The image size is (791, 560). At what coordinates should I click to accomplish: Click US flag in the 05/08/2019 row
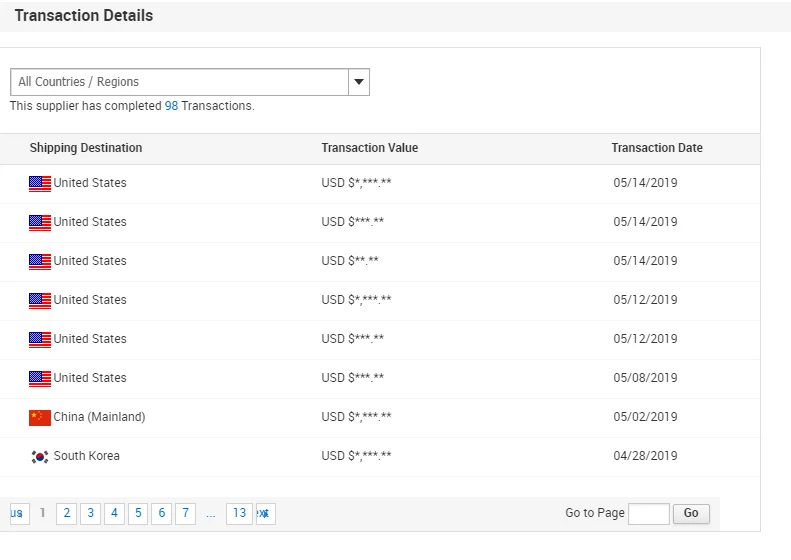point(40,378)
